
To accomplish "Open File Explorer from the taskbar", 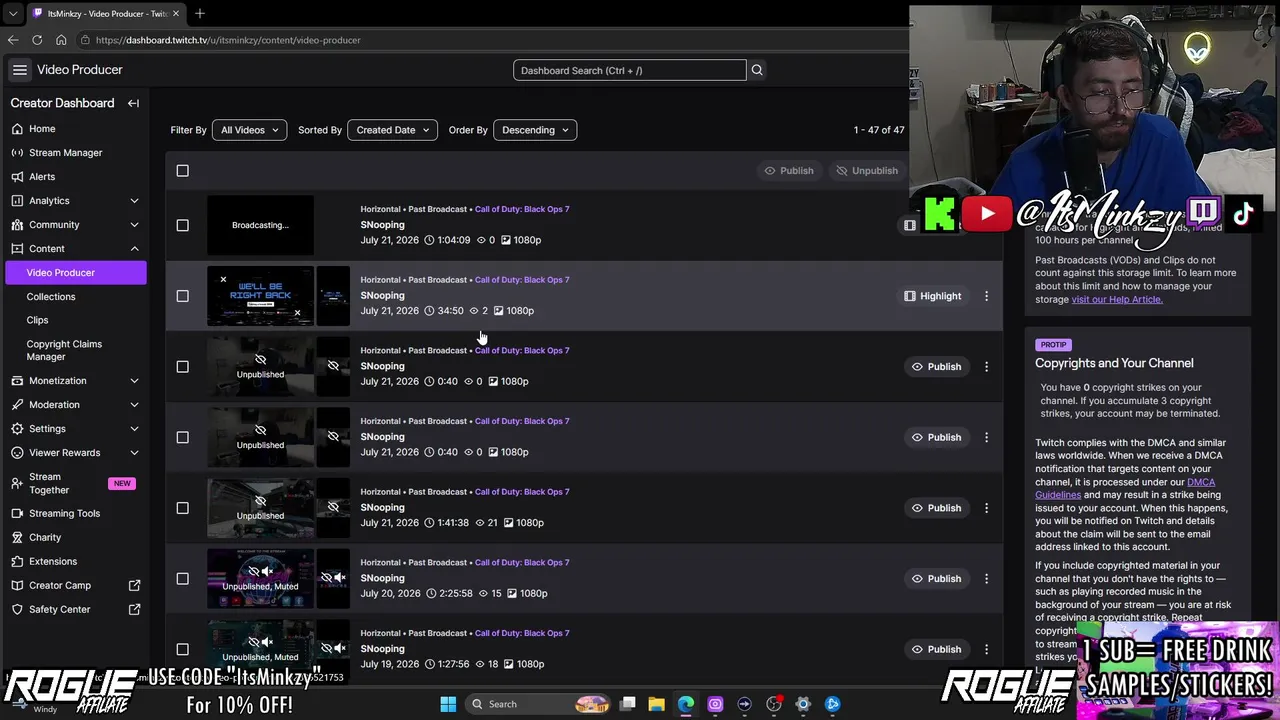I will [x=657, y=704].
